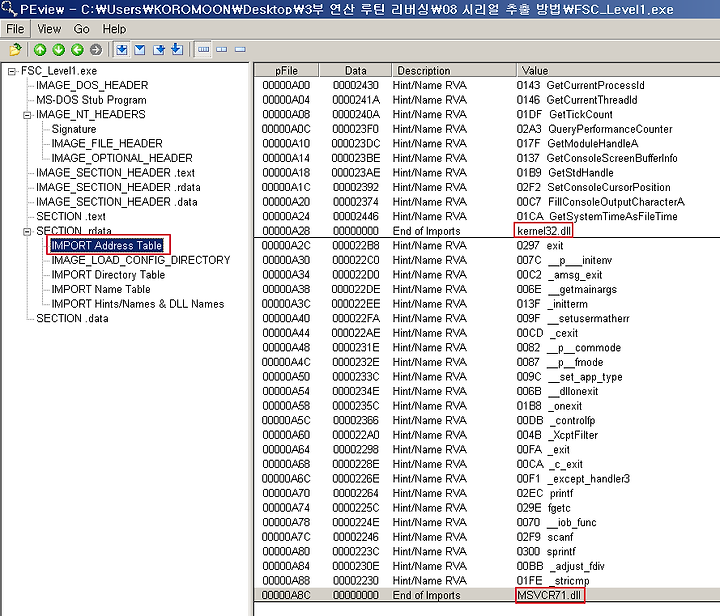Click the GetCurrentProcessId value cell
Viewport: 720px width, 616px height.
coord(580,85)
